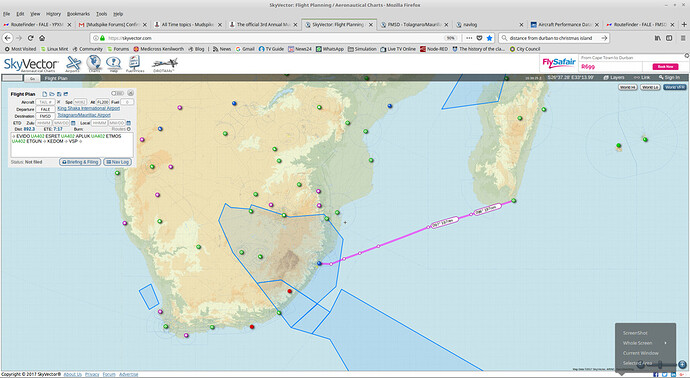
Task: Click the search box go arrow
Action: pyautogui.click(x=604, y=38)
